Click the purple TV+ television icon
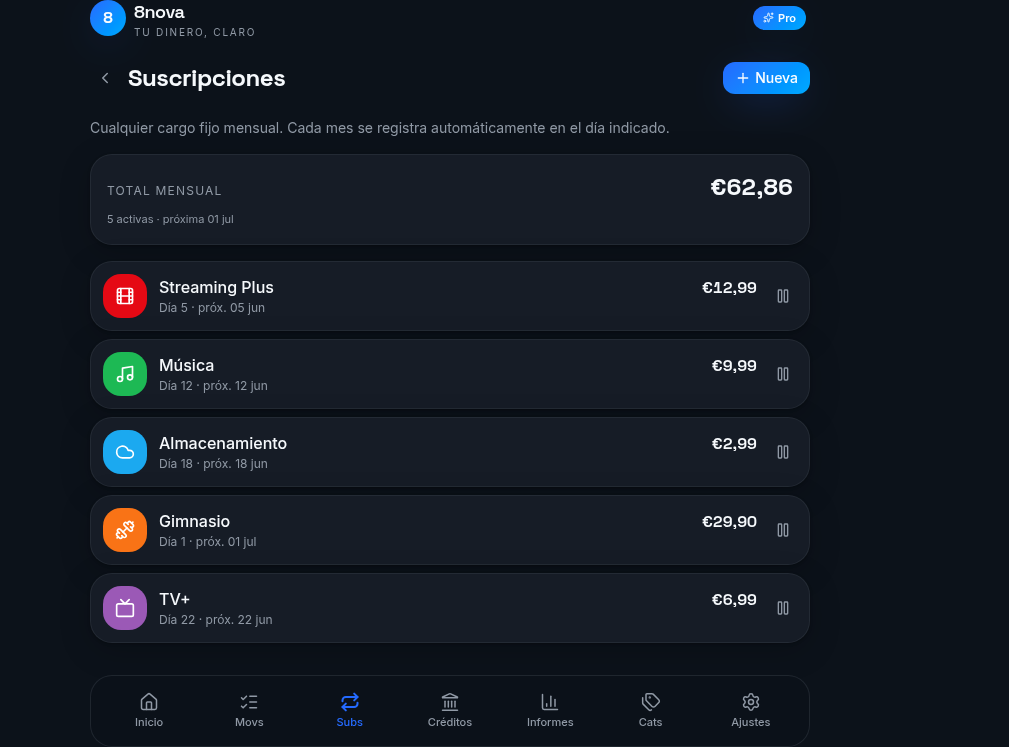This screenshot has height=747, width=1009. click(125, 607)
